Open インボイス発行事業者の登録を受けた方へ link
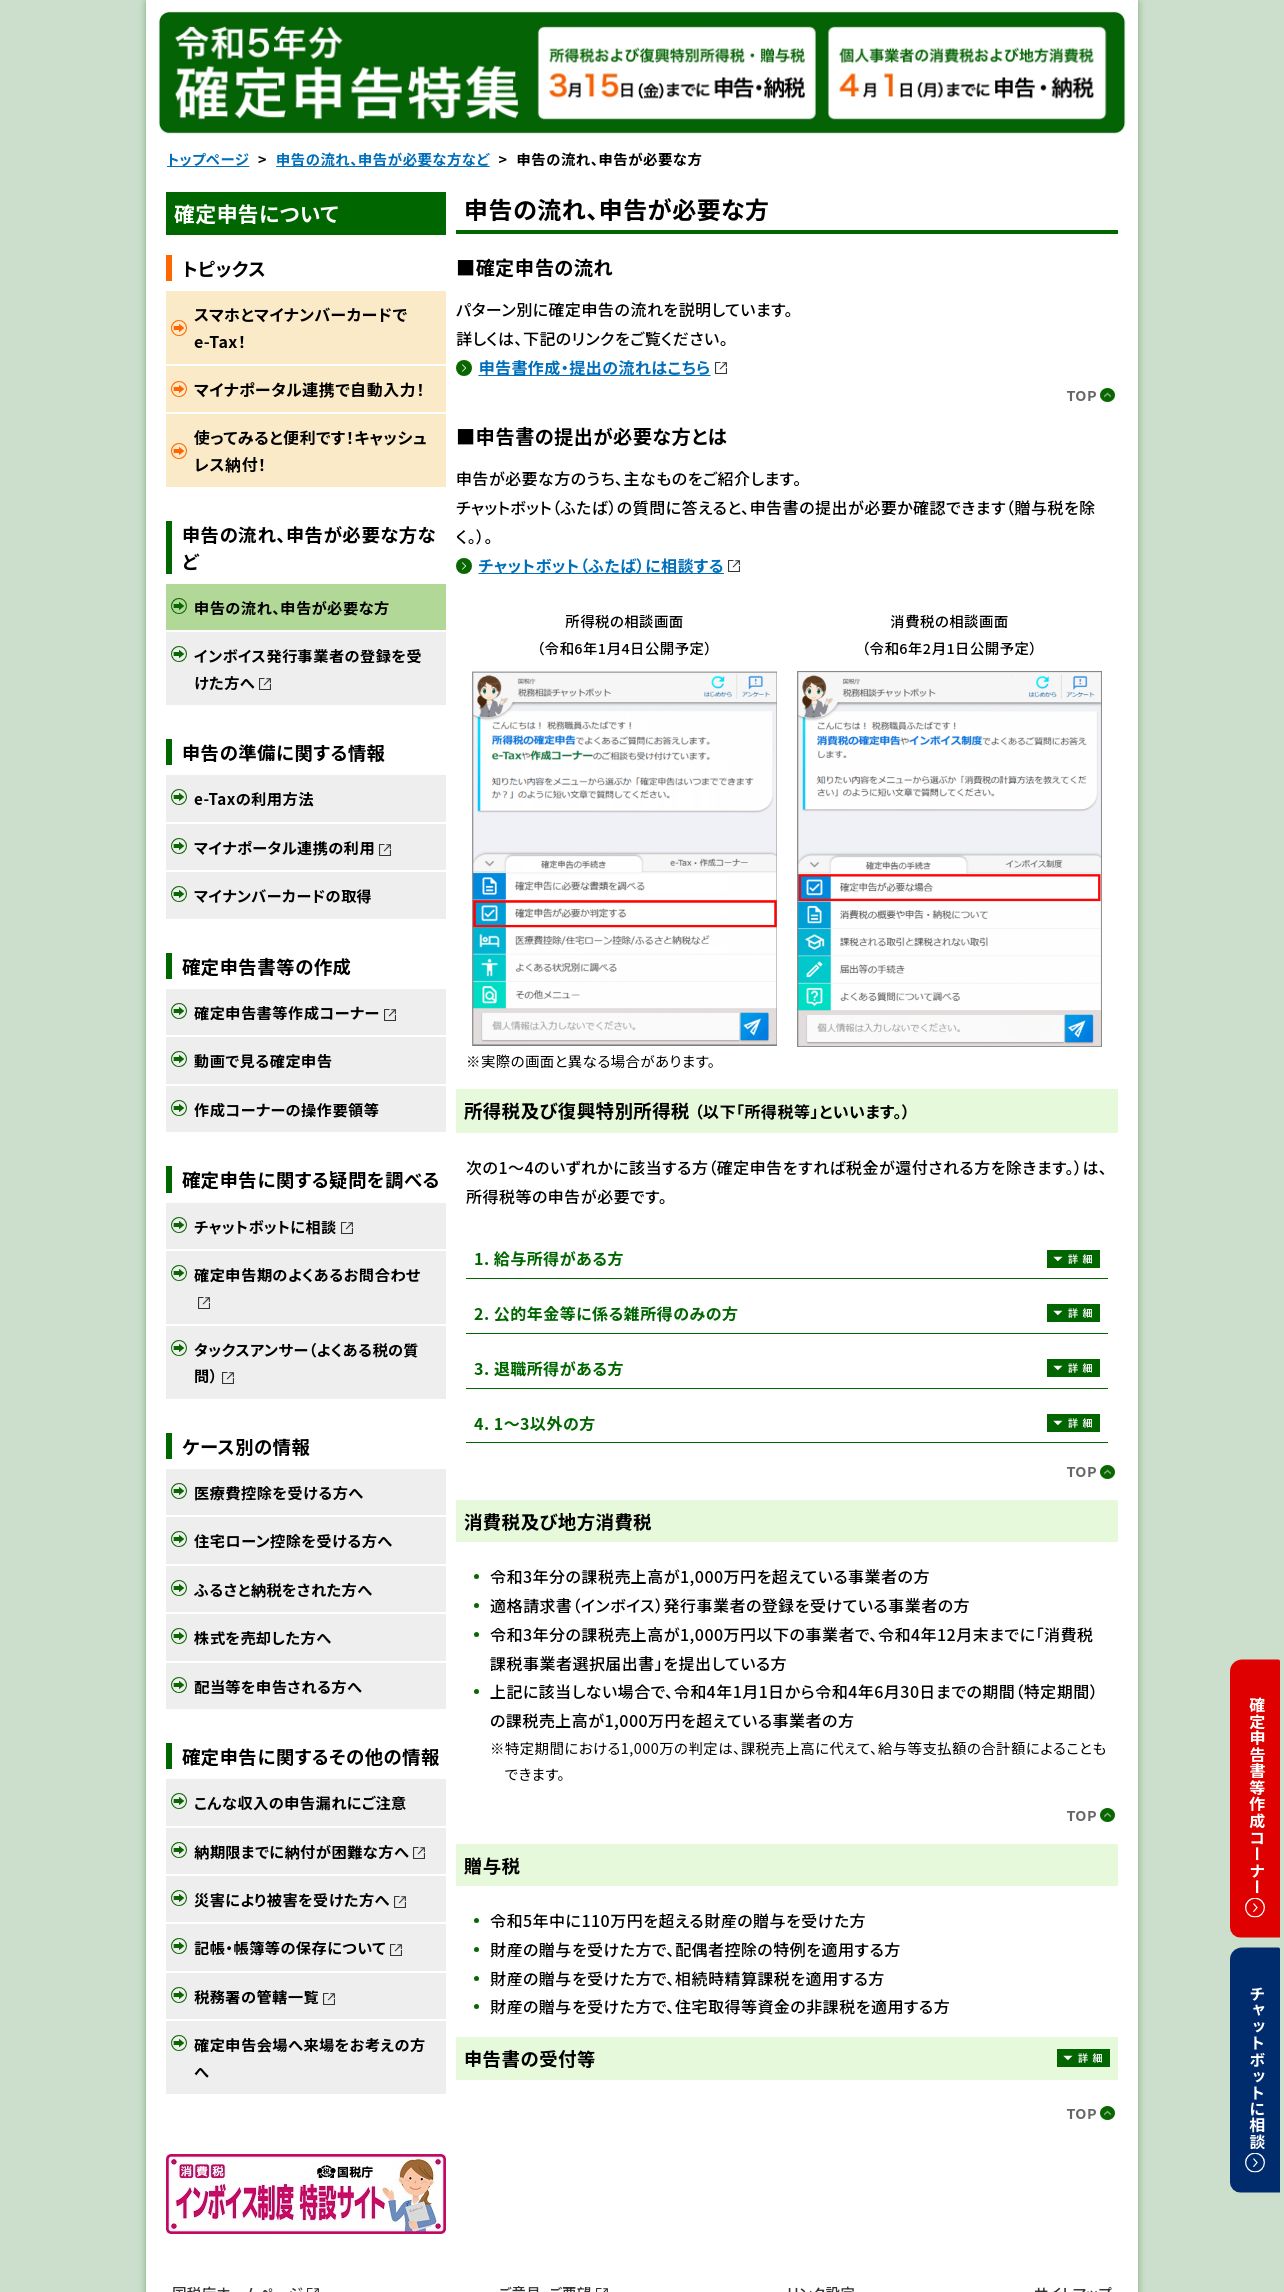This screenshot has height=2292, width=1284. [x=306, y=669]
